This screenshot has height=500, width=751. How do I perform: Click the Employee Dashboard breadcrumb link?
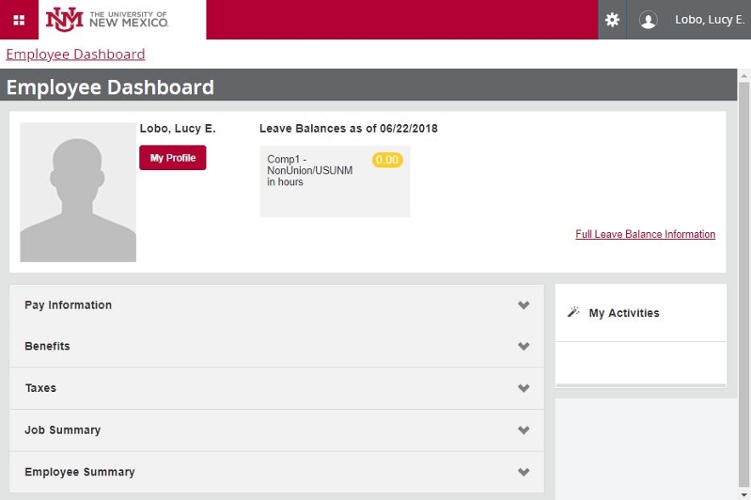75,54
